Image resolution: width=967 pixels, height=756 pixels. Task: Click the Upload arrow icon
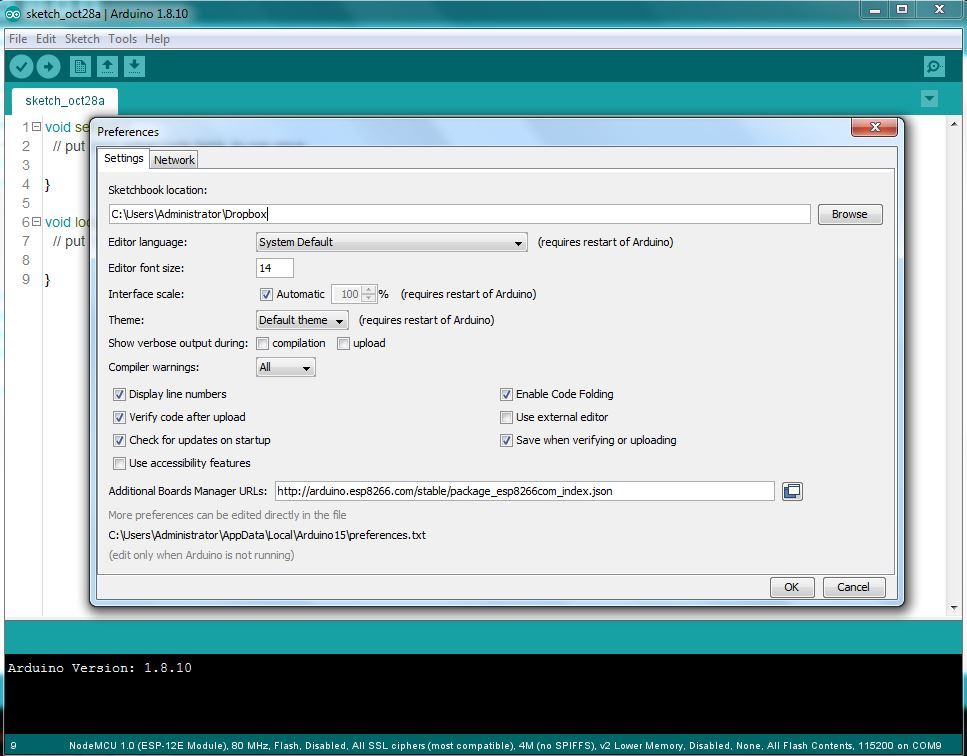pos(48,66)
